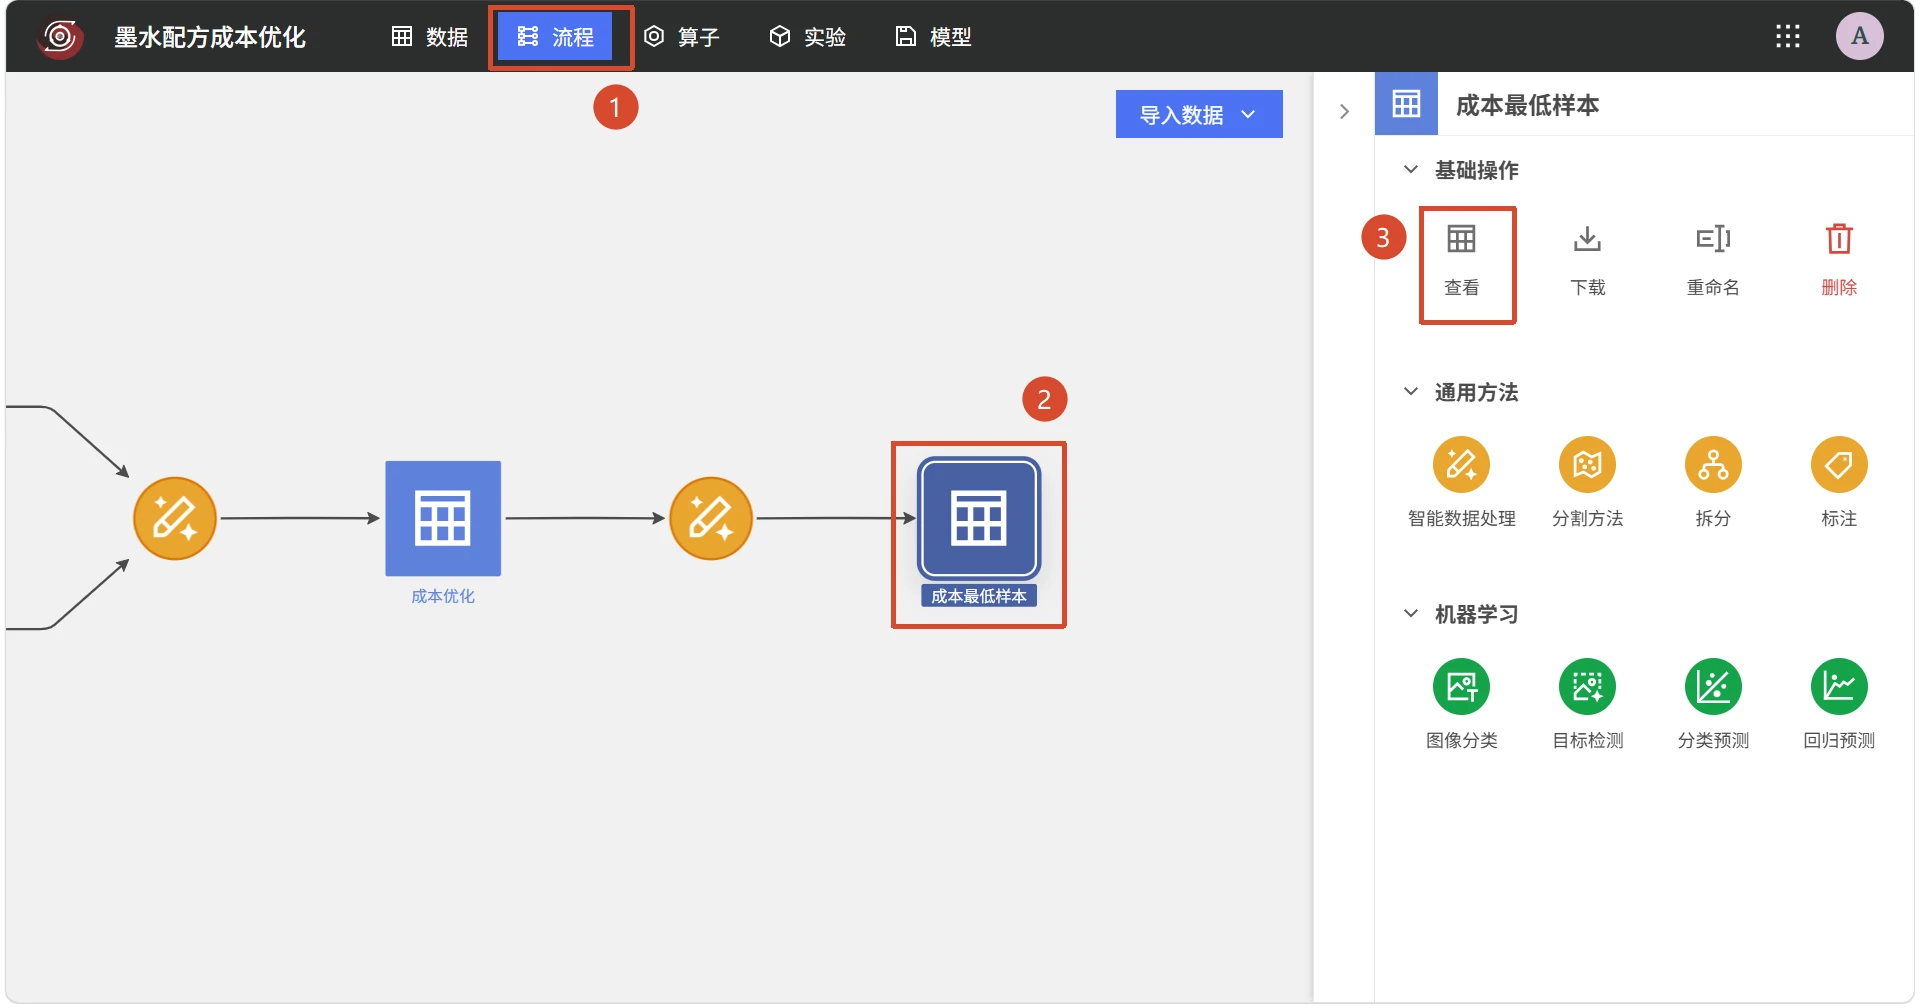Image resolution: width=1920 pixels, height=1008 pixels.
Task: Select the 分割方法 icon
Action: click(x=1587, y=465)
